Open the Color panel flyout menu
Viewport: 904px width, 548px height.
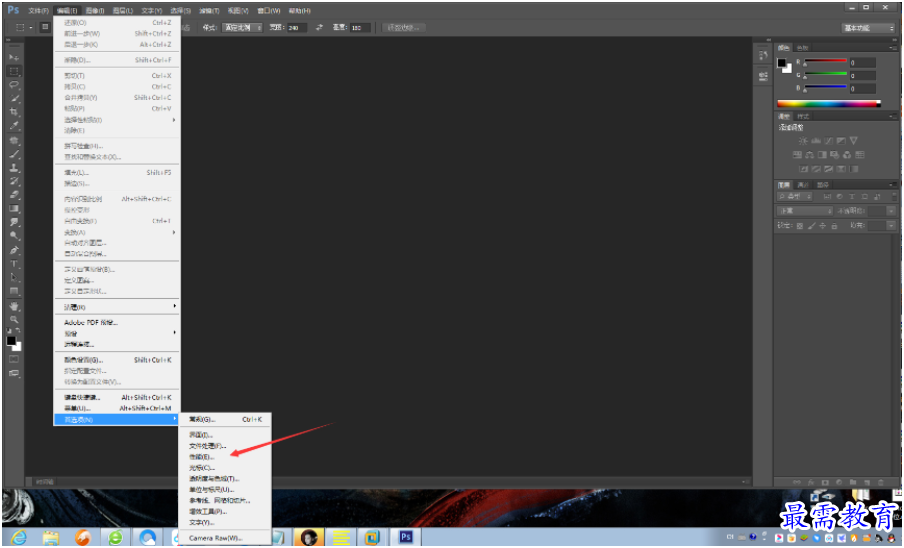coord(892,48)
